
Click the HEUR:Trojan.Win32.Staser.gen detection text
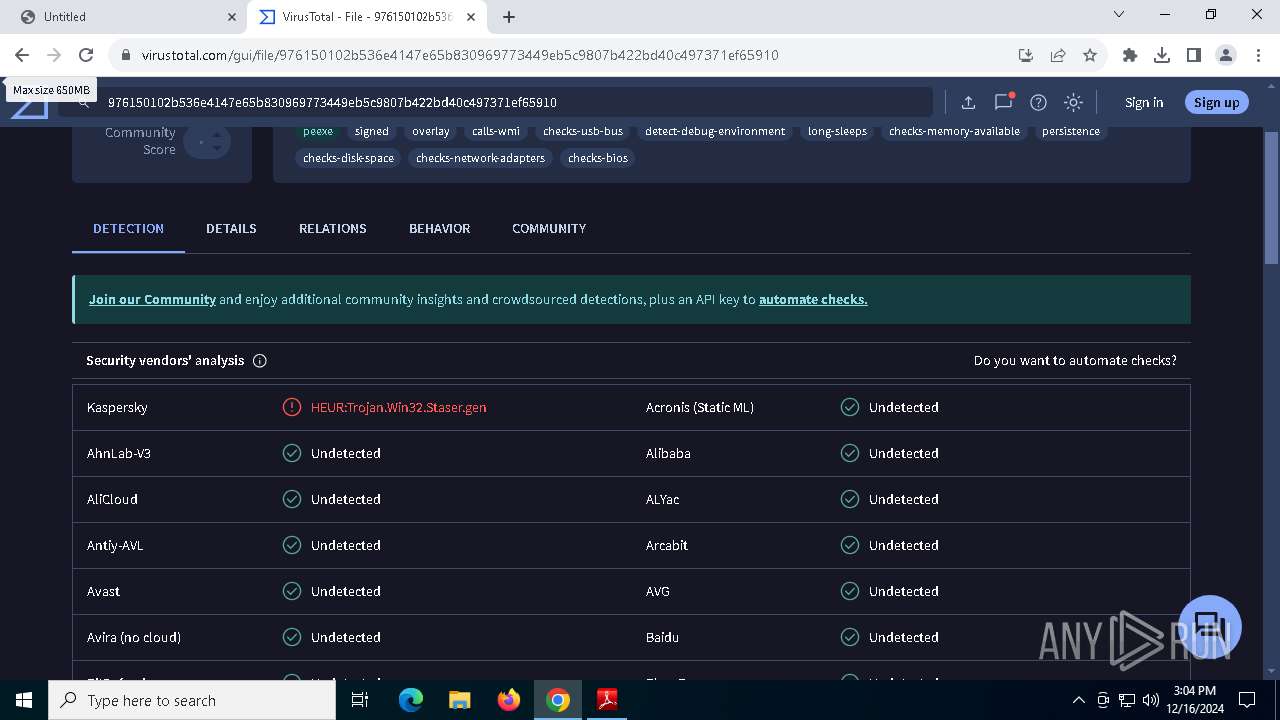398,407
